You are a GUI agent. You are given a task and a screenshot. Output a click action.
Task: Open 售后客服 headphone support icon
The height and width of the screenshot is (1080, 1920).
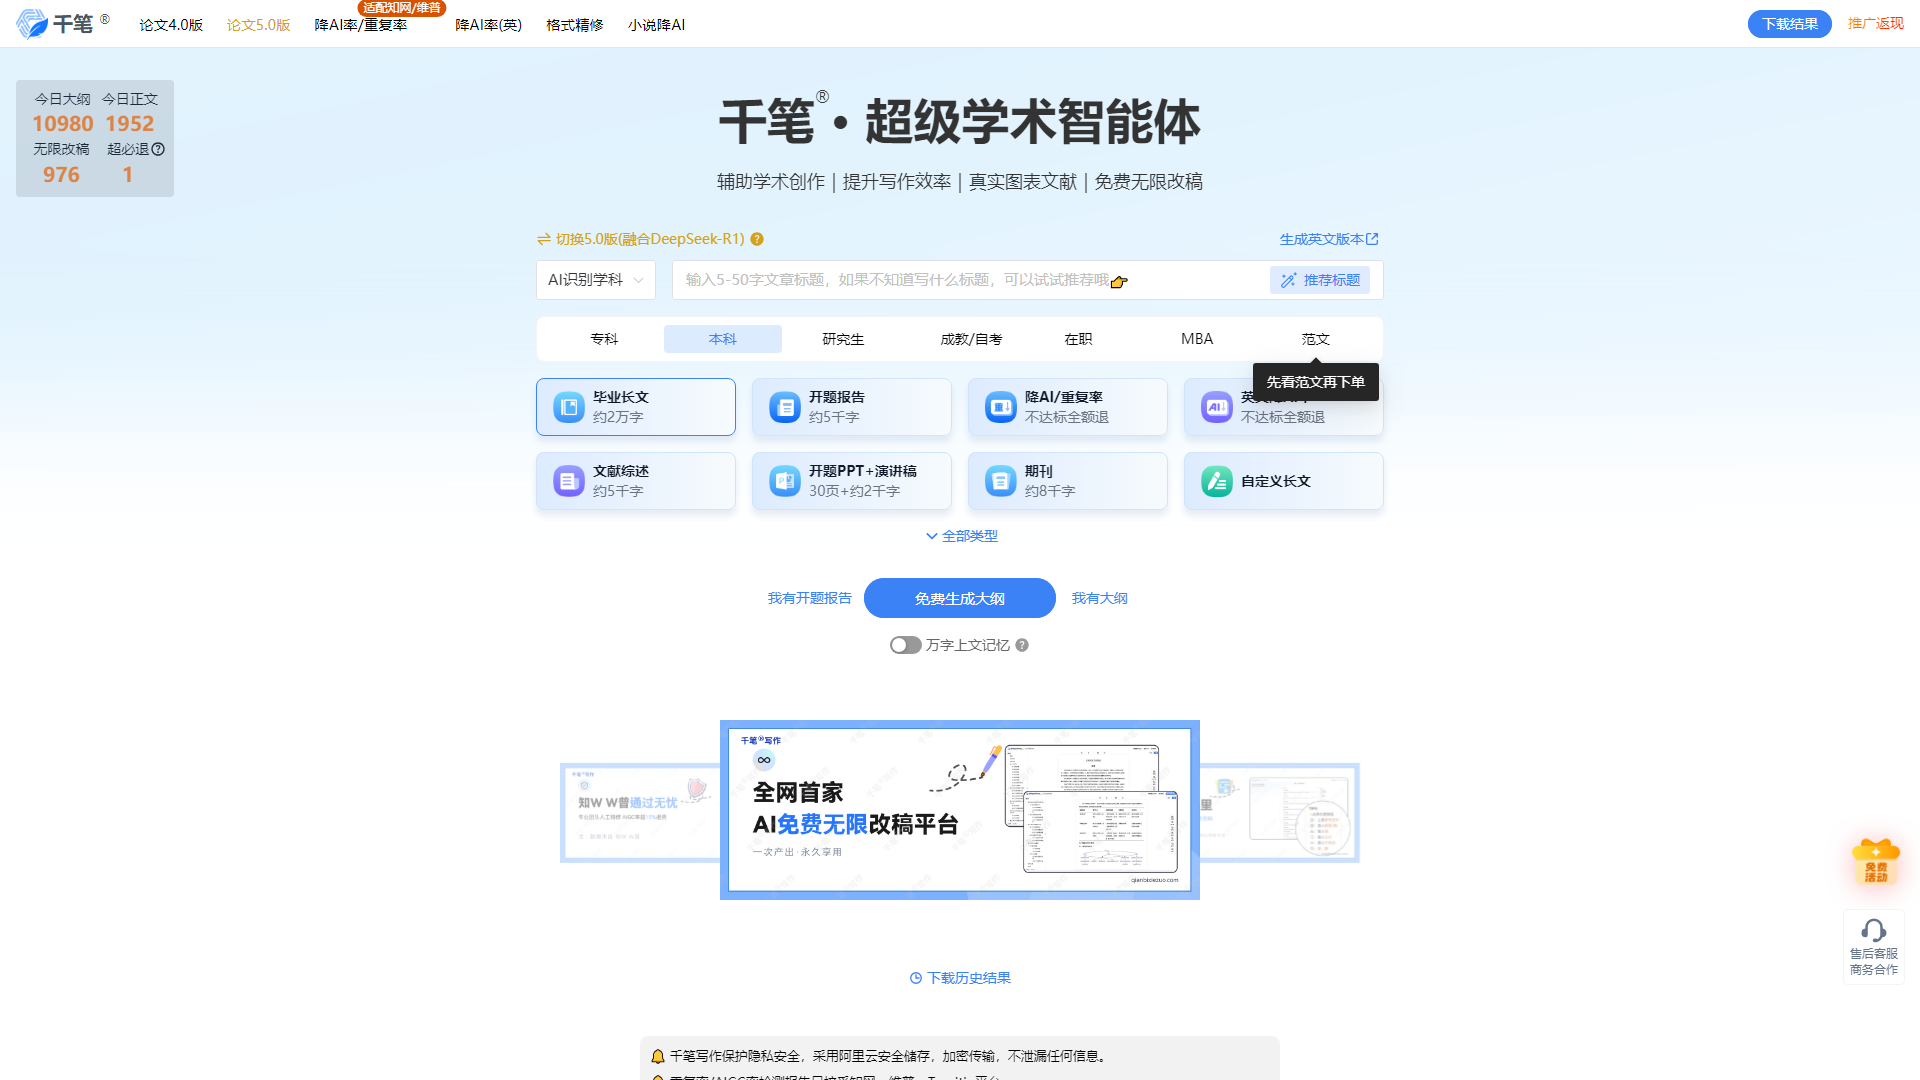tap(1874, 931)
